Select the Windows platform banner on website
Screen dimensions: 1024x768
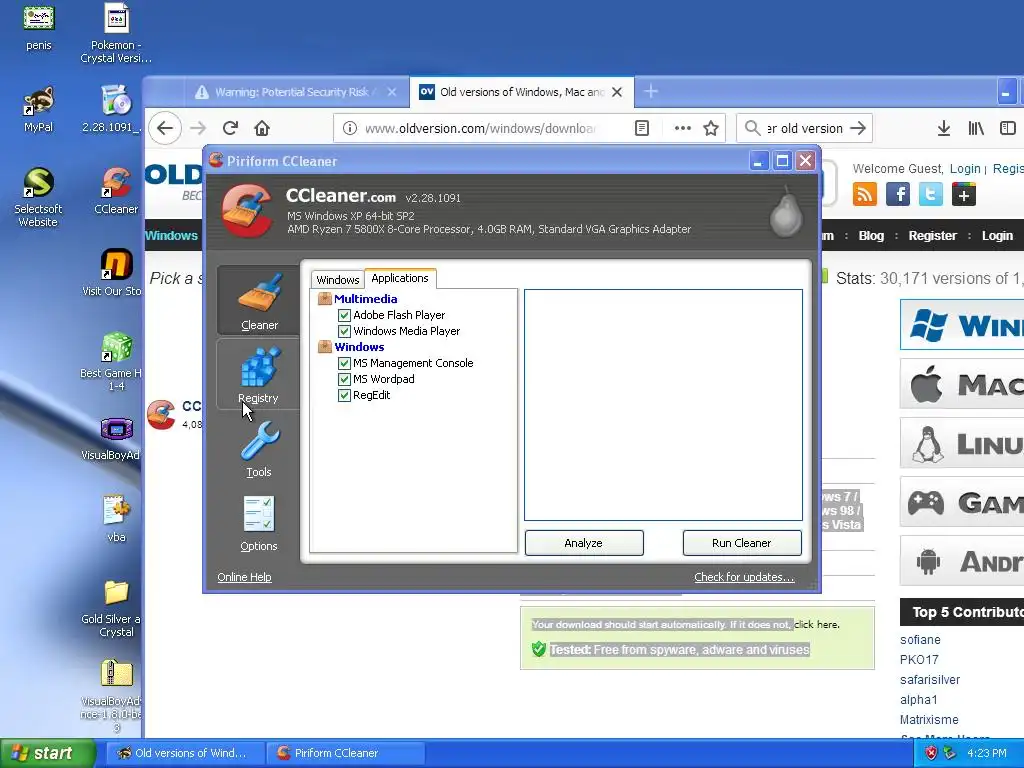point(962,325)
